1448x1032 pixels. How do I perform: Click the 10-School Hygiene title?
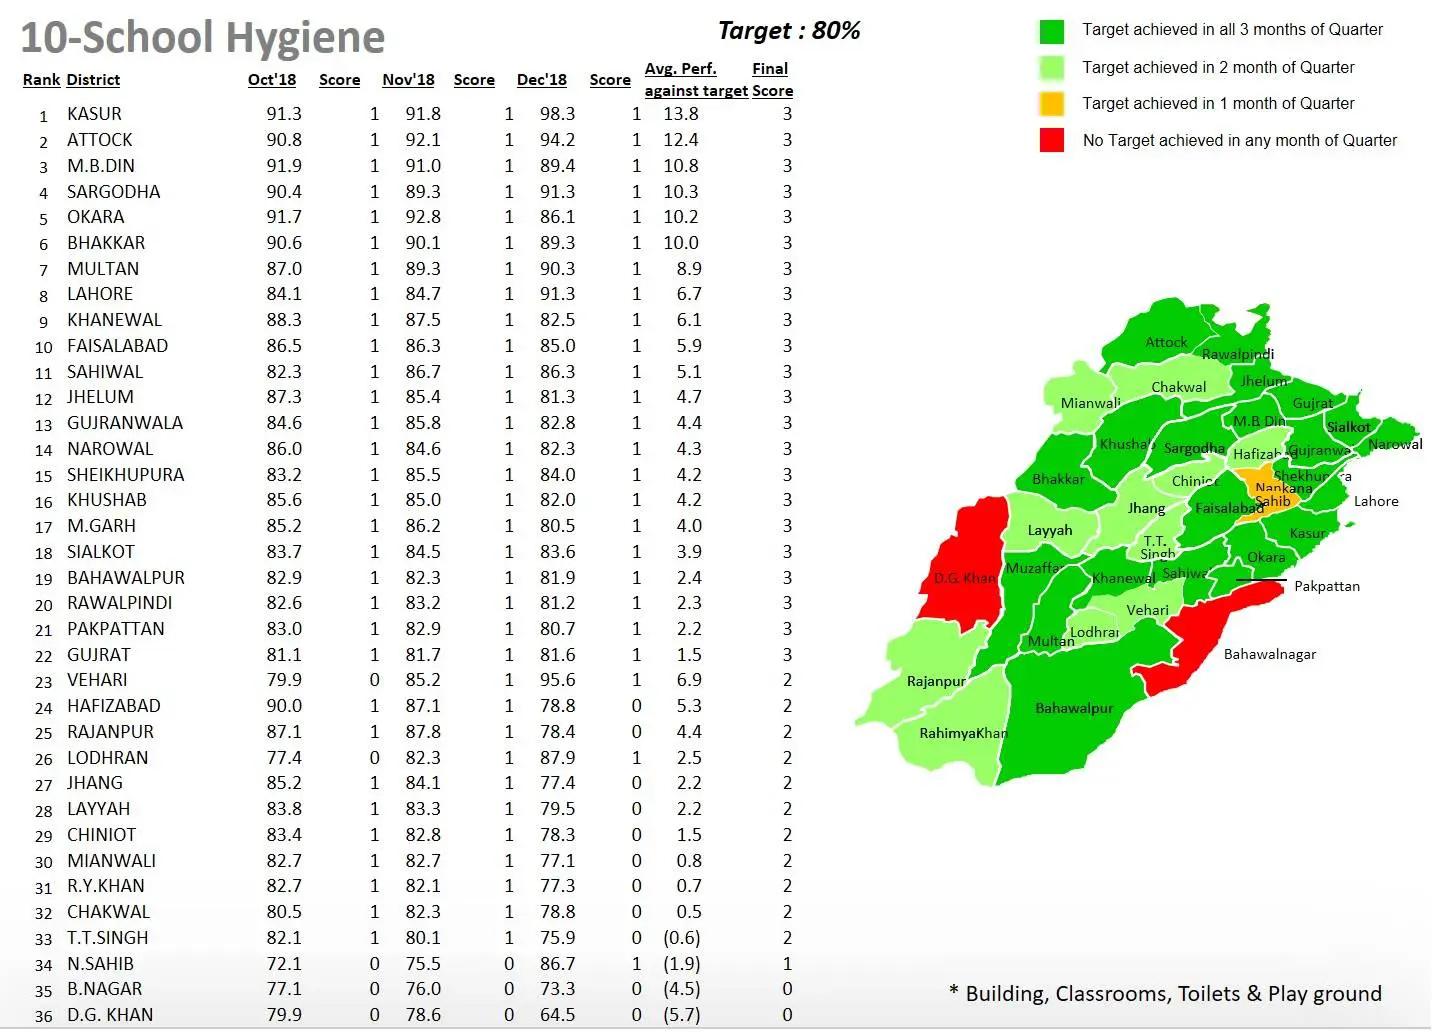point(203,38)
